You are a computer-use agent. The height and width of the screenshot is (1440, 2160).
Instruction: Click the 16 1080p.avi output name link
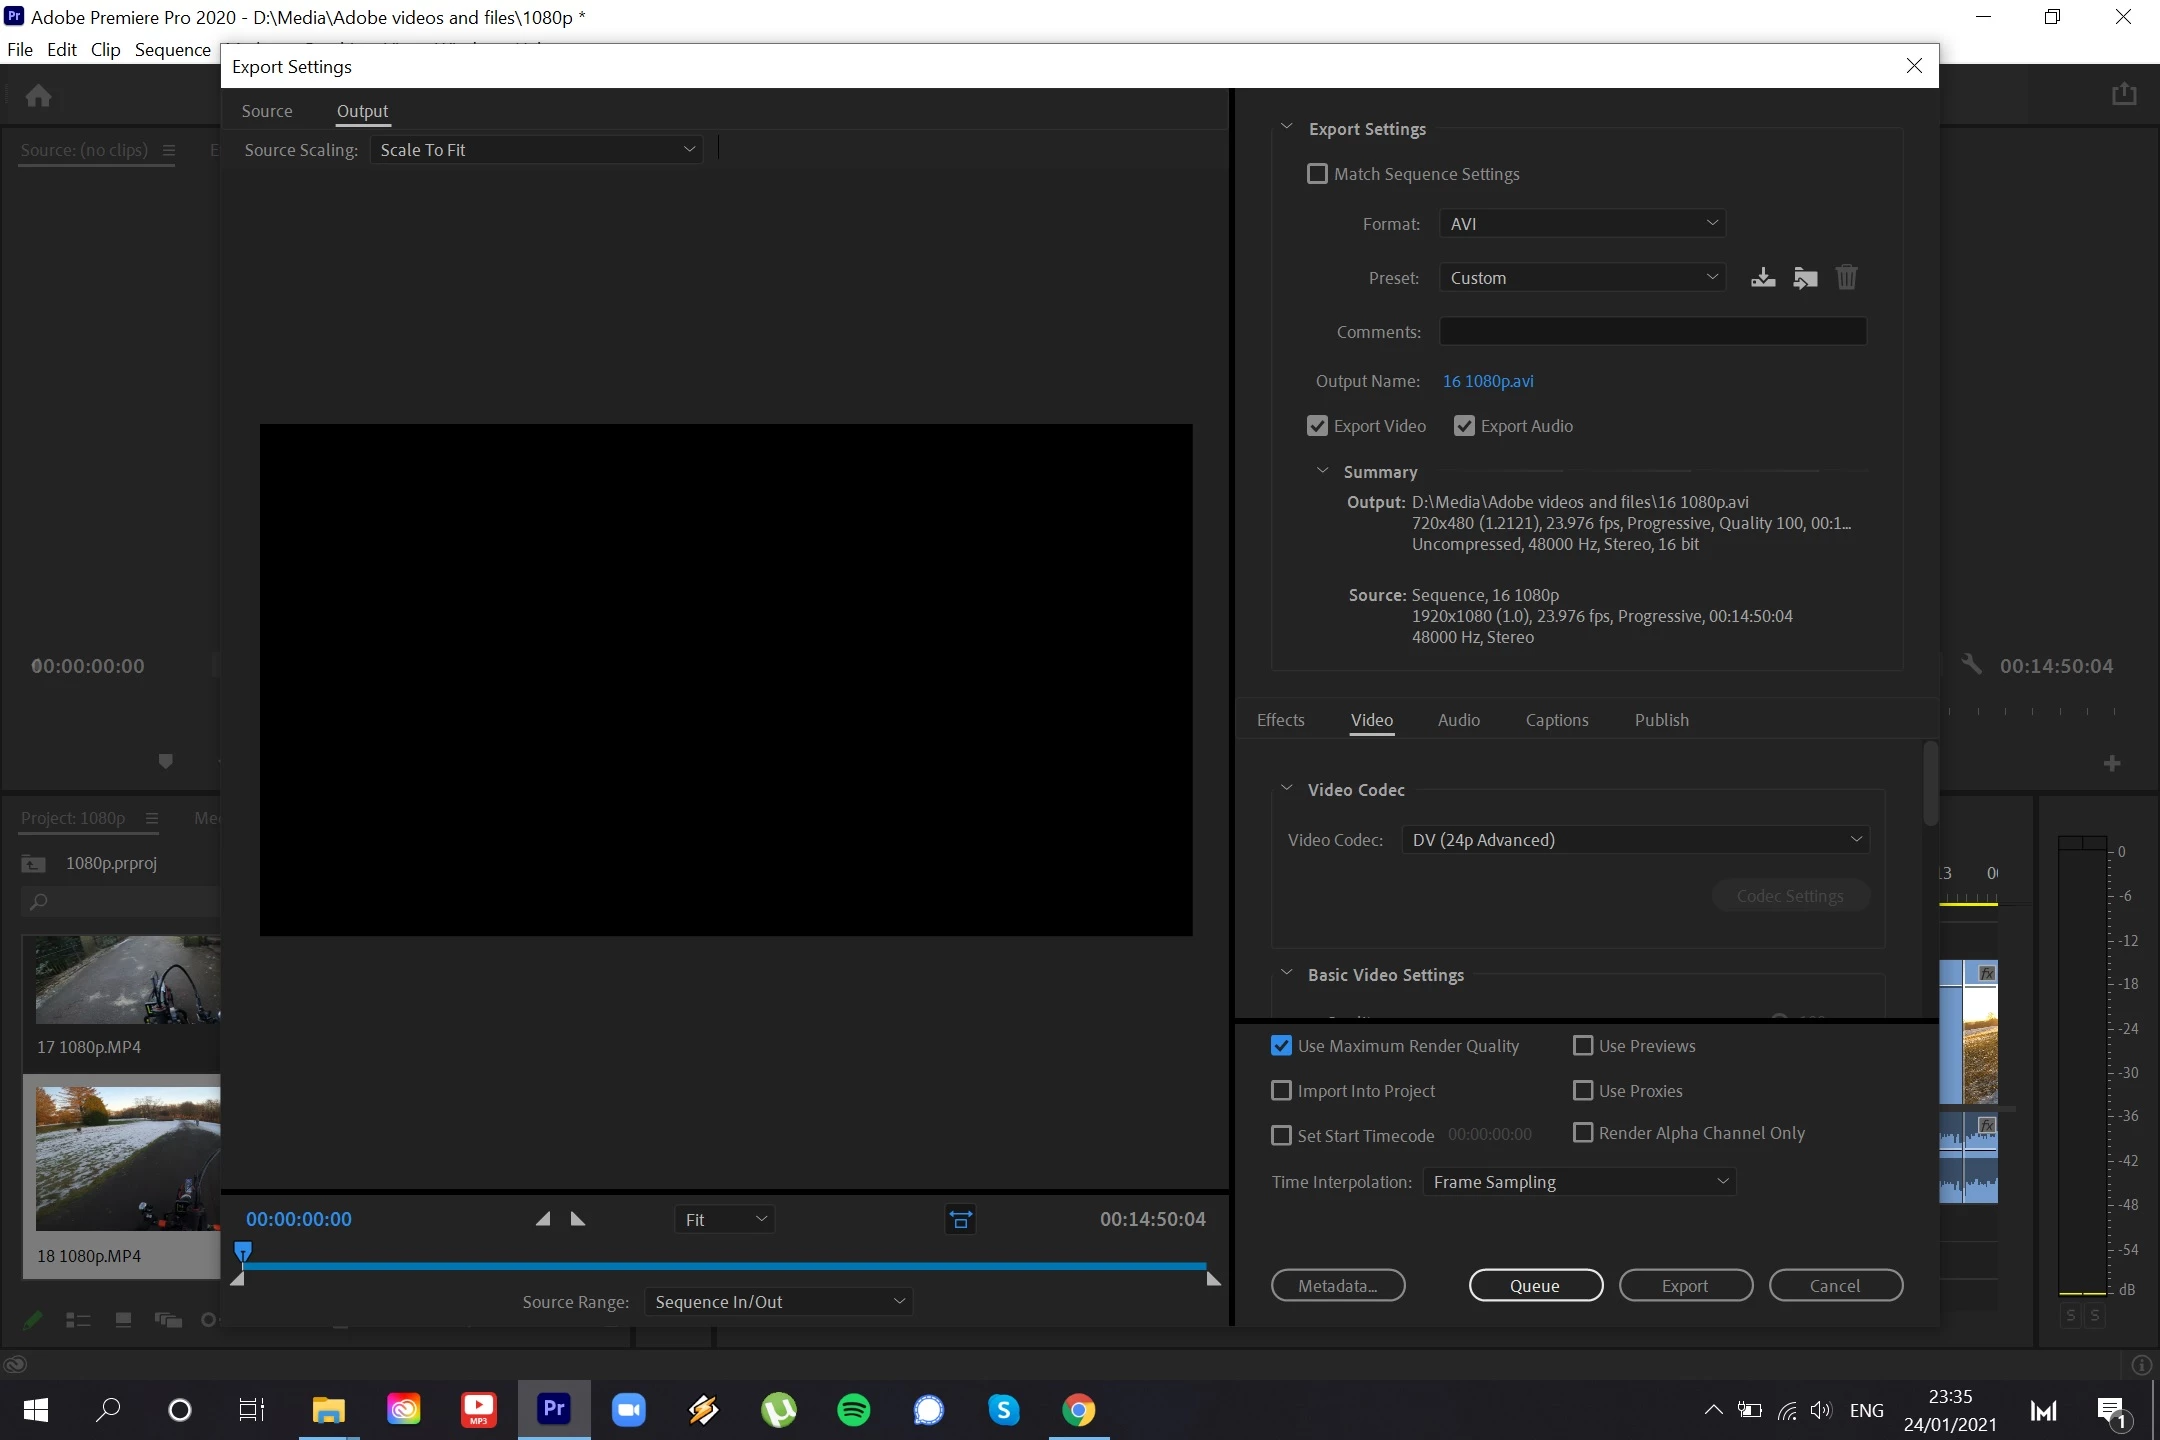[x=1488, y=381]
